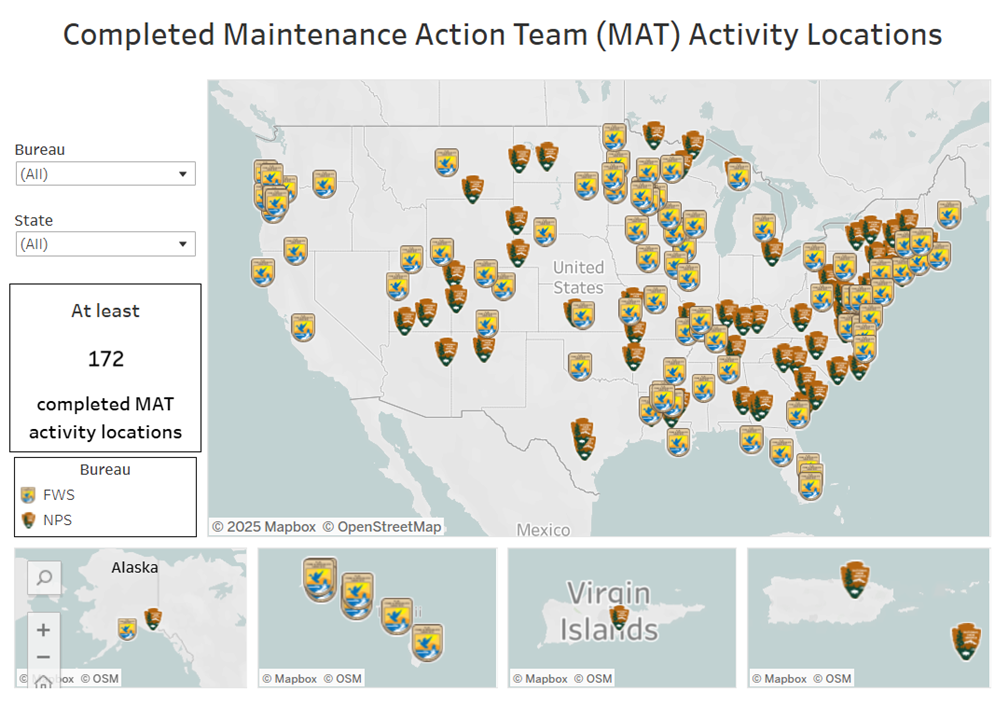The height and width of the screenshot is (706, 1003).
Task: Click the NPS marker cluster in southern Texas
Action: (x=583, y=439)
